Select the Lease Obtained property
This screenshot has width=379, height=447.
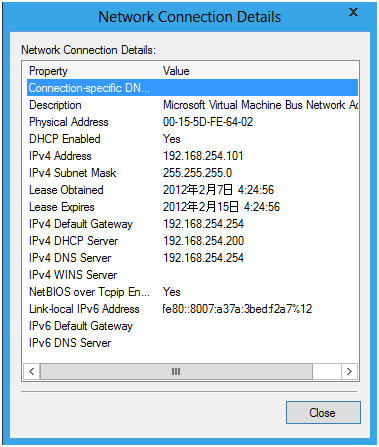tap(66, 190)
